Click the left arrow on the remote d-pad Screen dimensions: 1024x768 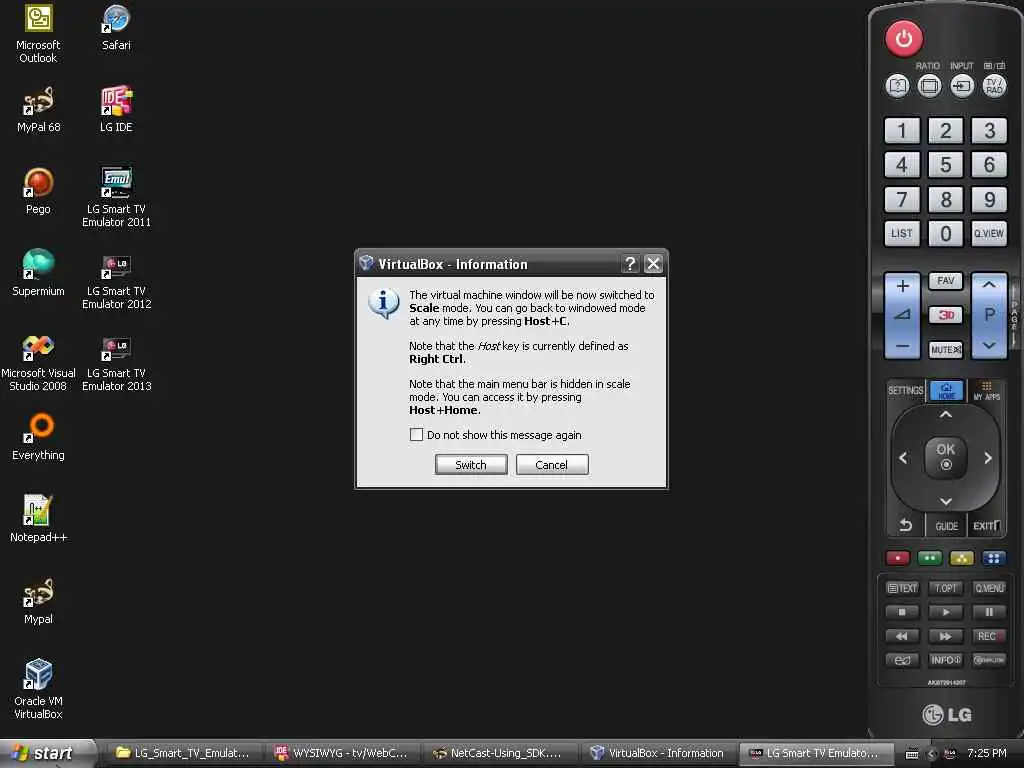(903, 458)
